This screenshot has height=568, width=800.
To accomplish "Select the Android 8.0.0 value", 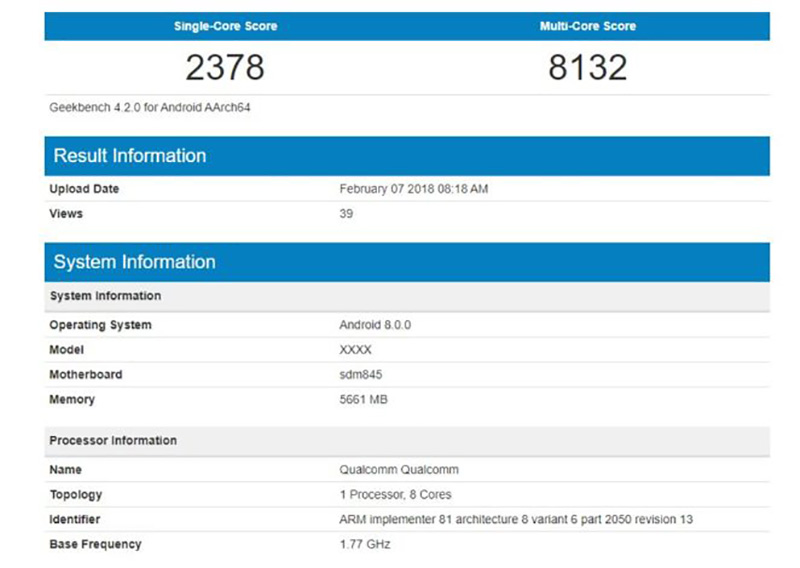I will [375, 325].
